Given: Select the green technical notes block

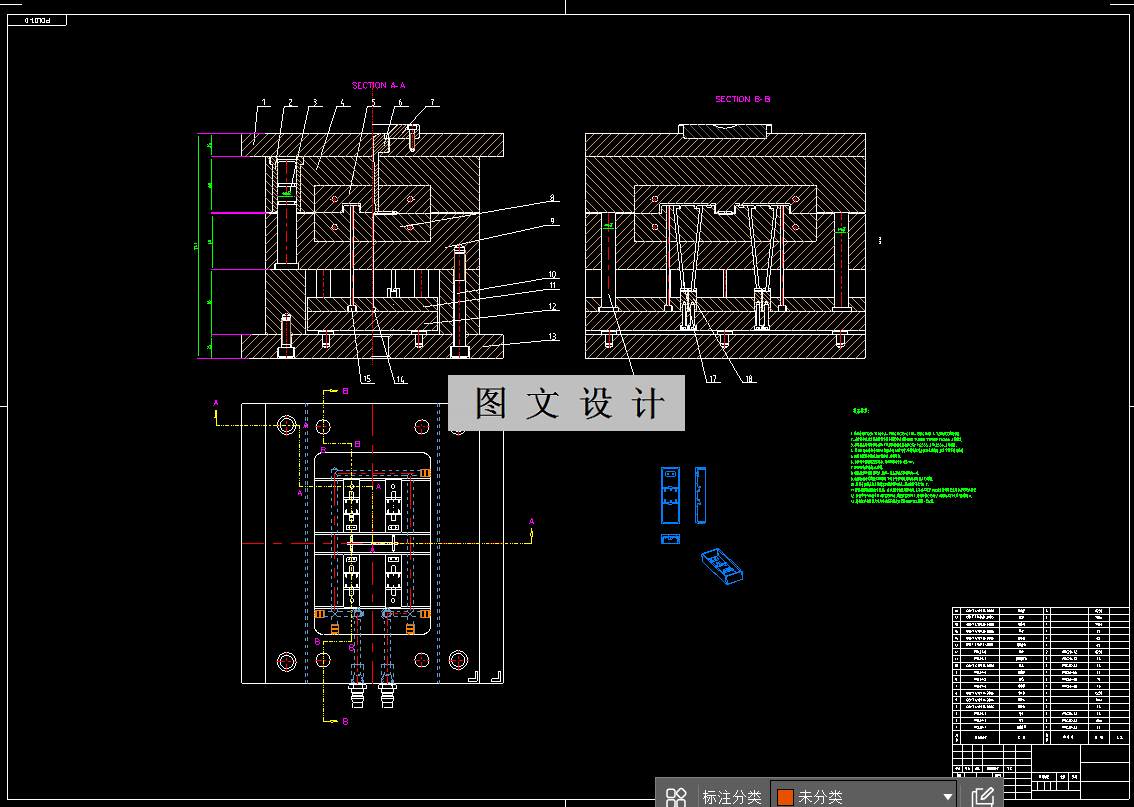Looking at the screenshot, I should (x=913, y=466).
